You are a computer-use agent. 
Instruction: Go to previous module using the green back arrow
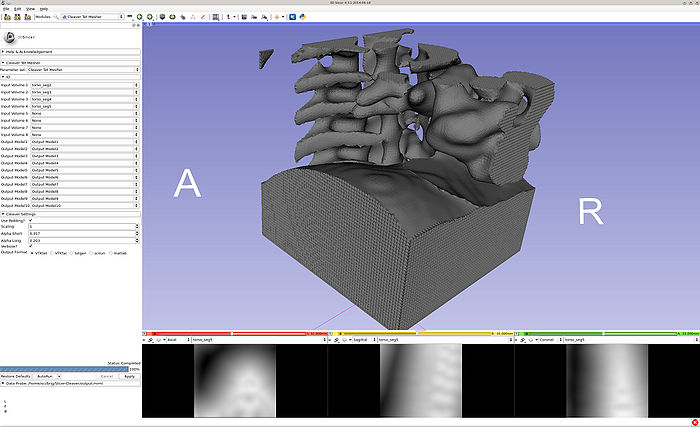coord(137,17)
